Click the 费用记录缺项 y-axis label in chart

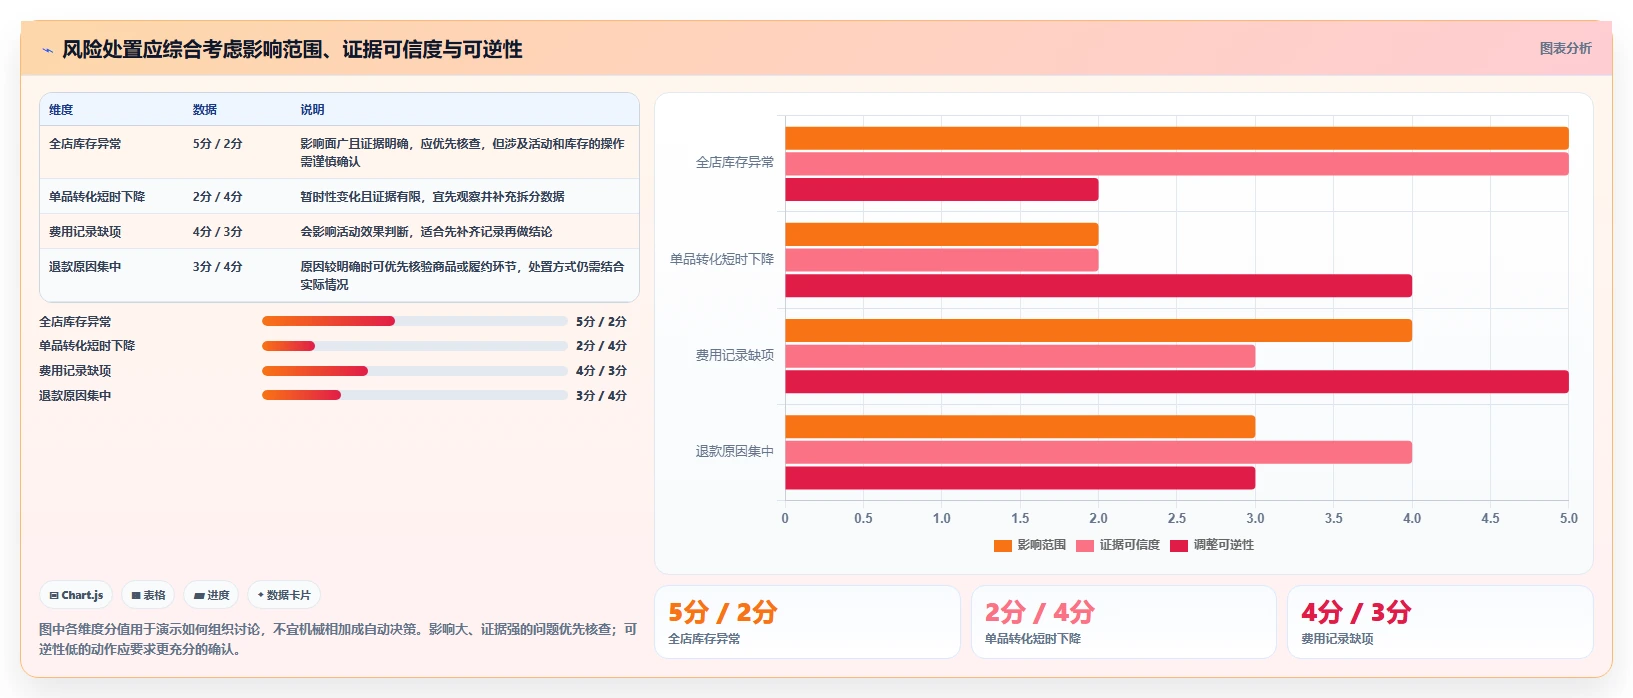[735, 355]
